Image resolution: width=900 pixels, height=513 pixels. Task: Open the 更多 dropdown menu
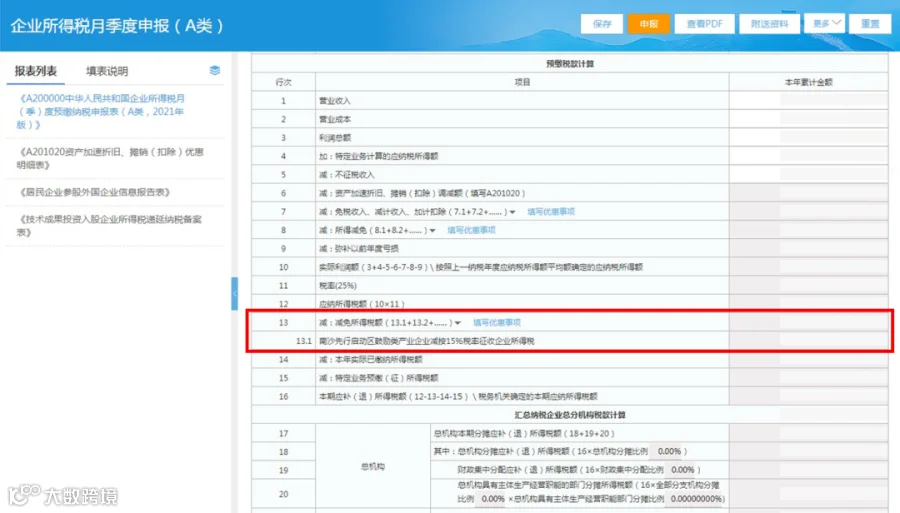coord(825,23)
